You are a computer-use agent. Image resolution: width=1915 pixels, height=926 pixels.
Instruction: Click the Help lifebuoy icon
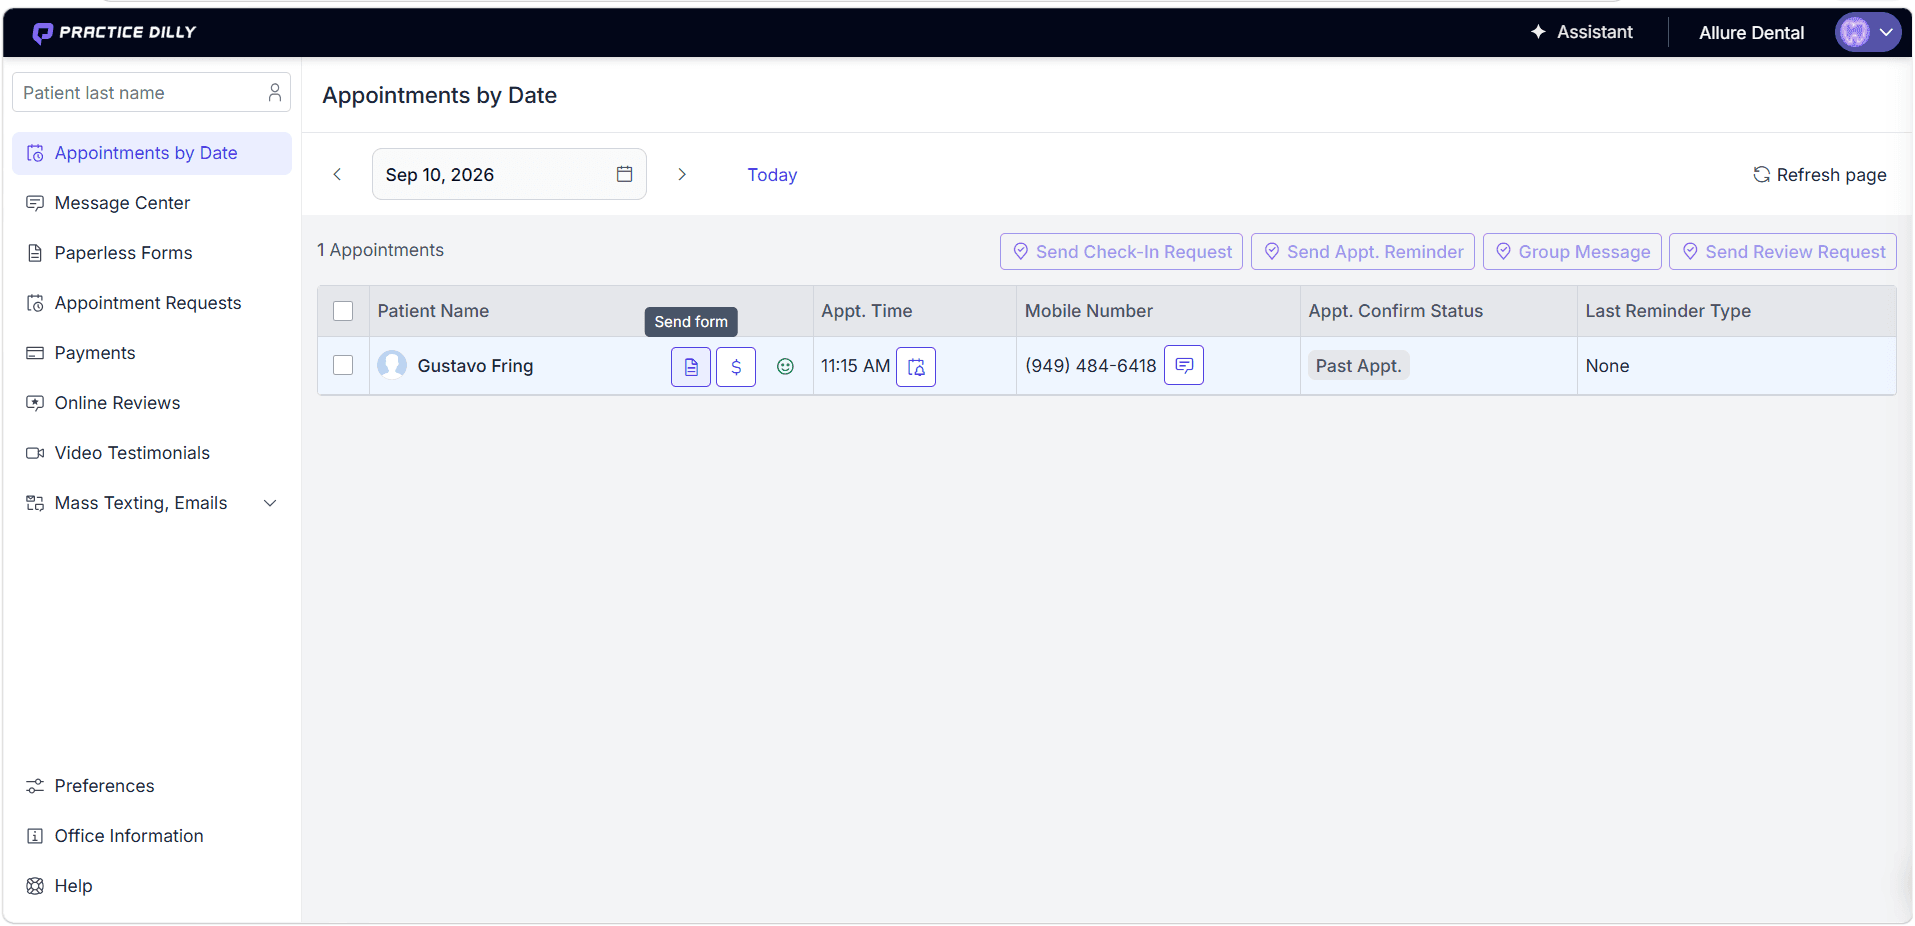click(x=35, y=886)
